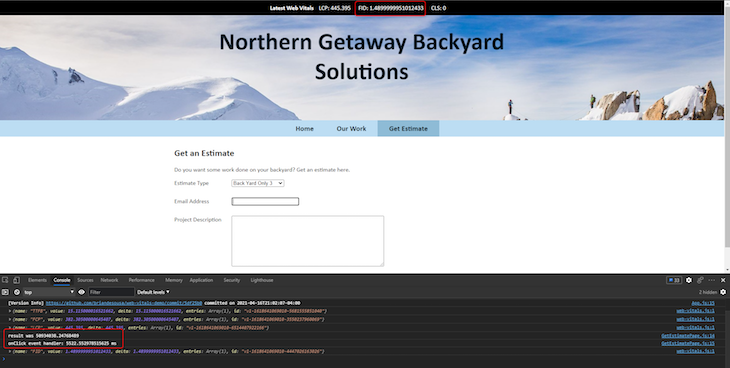Expand the FID console object

(10, 351)
